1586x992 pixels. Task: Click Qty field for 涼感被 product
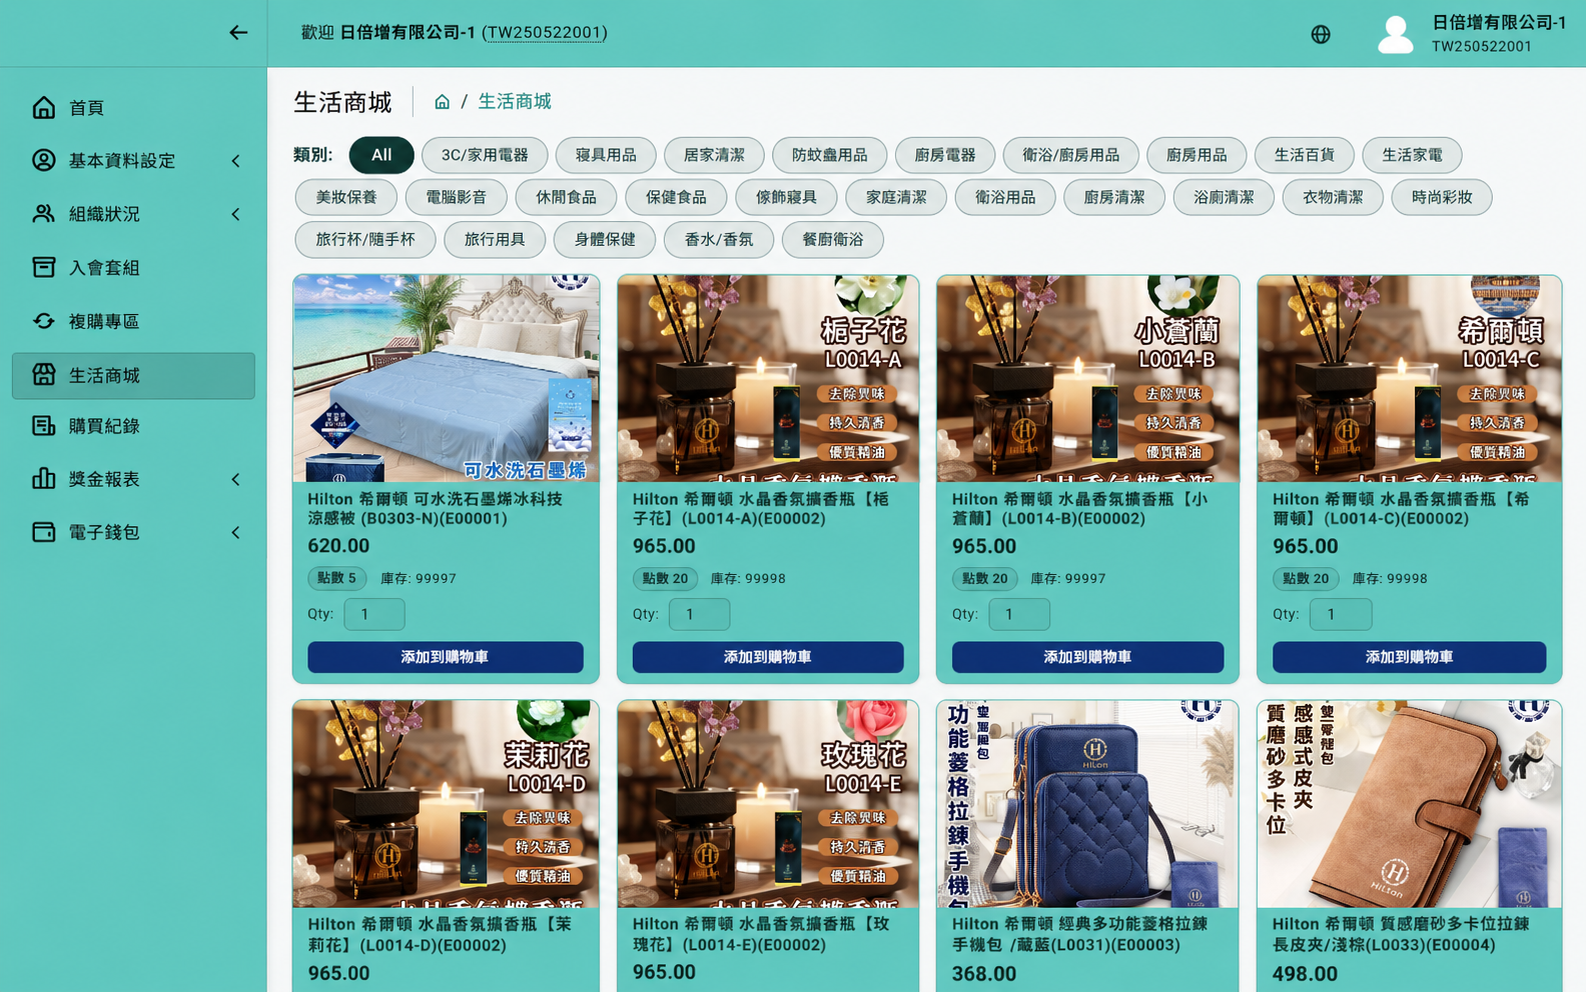[x=374, y=614]
